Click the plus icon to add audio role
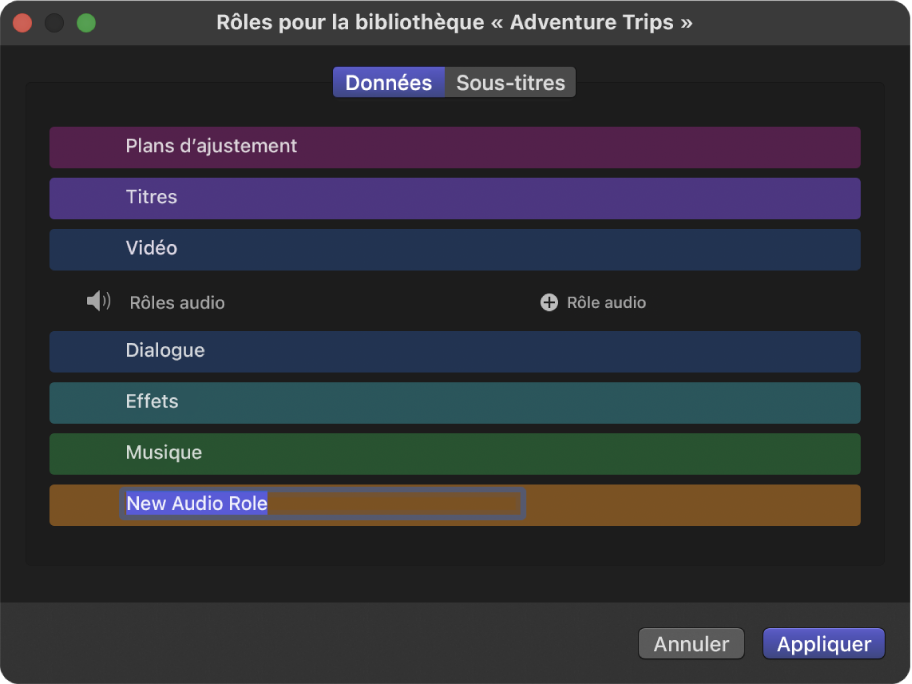Viewport: 912px width, 684px height. click(x=549, y=302)
